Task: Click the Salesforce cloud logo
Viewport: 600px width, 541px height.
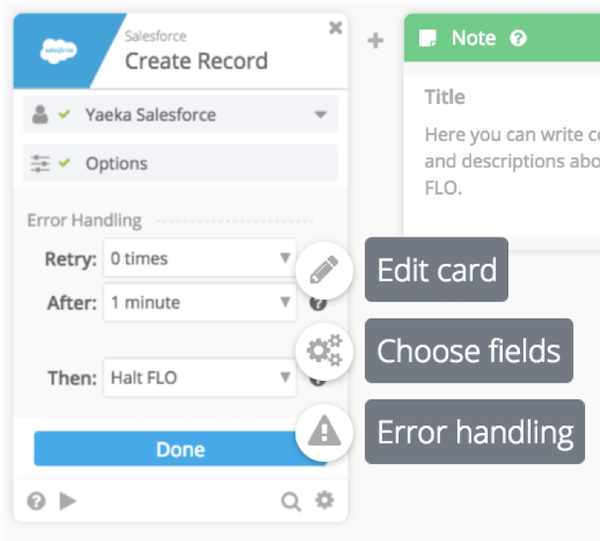Action: pos(58,51)
